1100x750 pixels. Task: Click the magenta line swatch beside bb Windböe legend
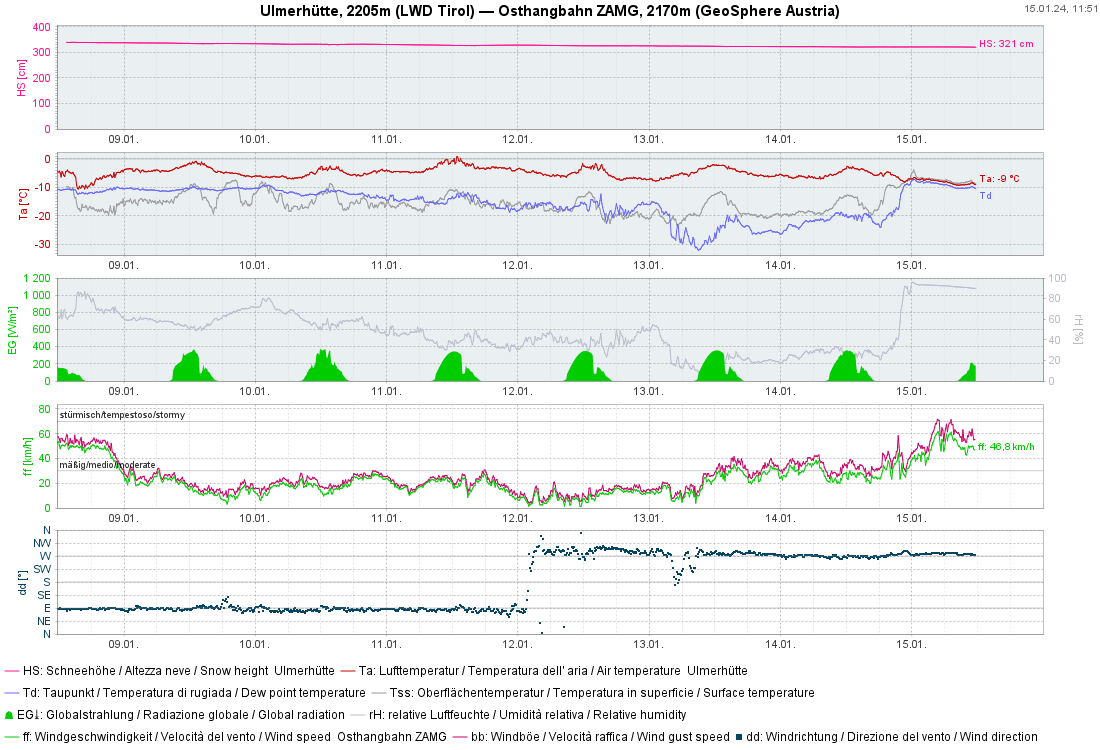click(x=460, y=737)
